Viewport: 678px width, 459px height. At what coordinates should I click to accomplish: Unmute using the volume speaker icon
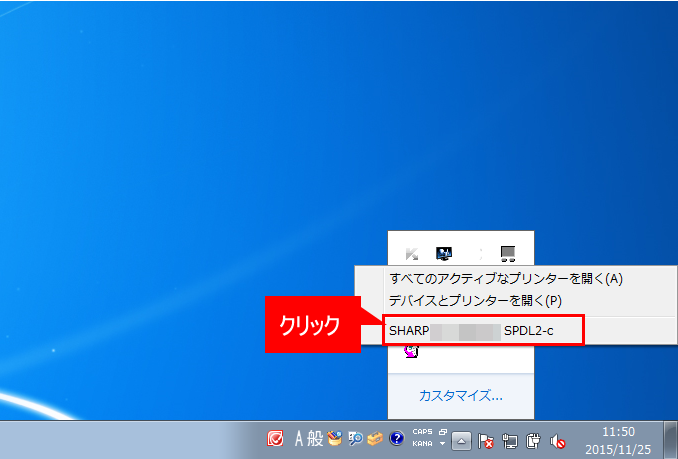tap(558, 439)
